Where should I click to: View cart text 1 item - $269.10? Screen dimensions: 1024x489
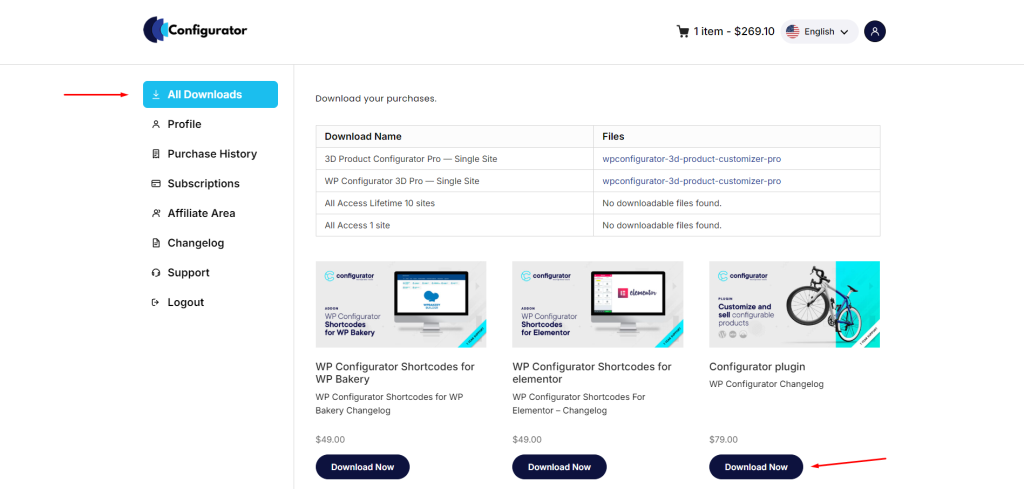click(734, 31)
